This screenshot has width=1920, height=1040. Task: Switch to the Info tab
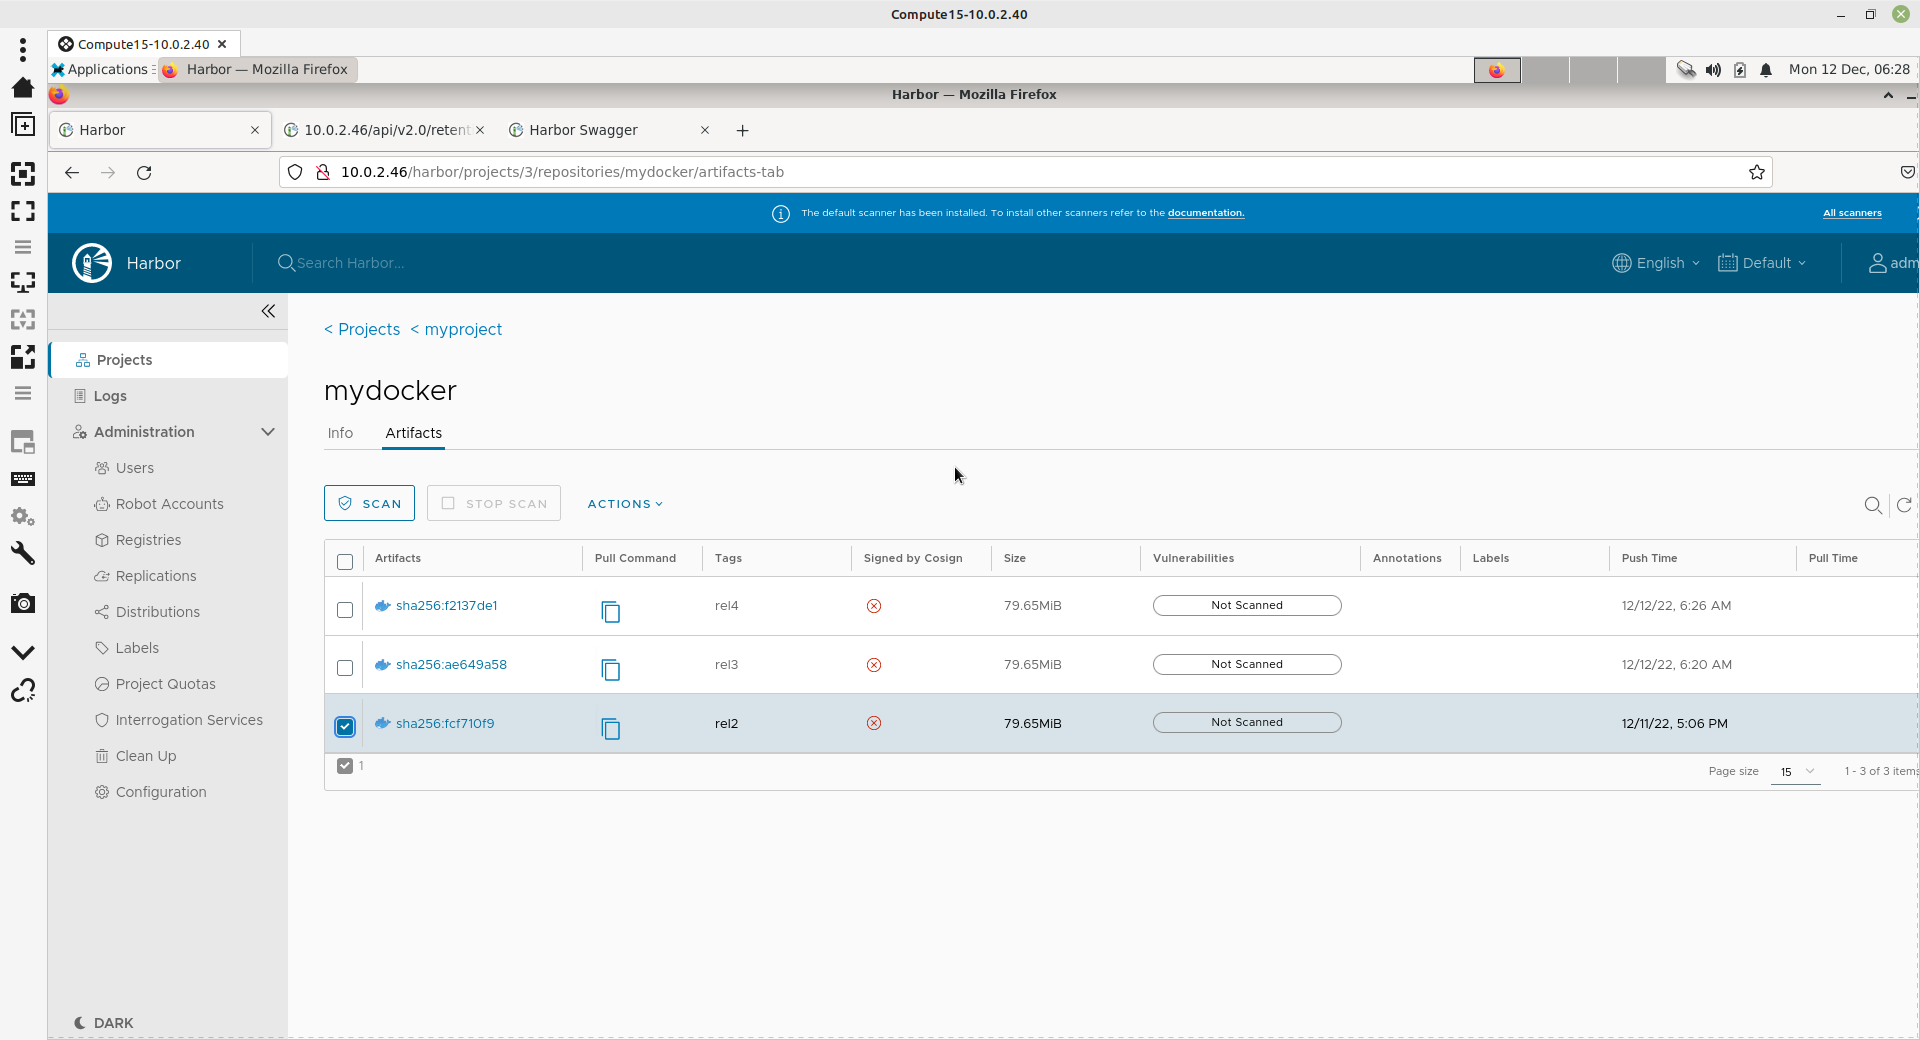point(340,433)
